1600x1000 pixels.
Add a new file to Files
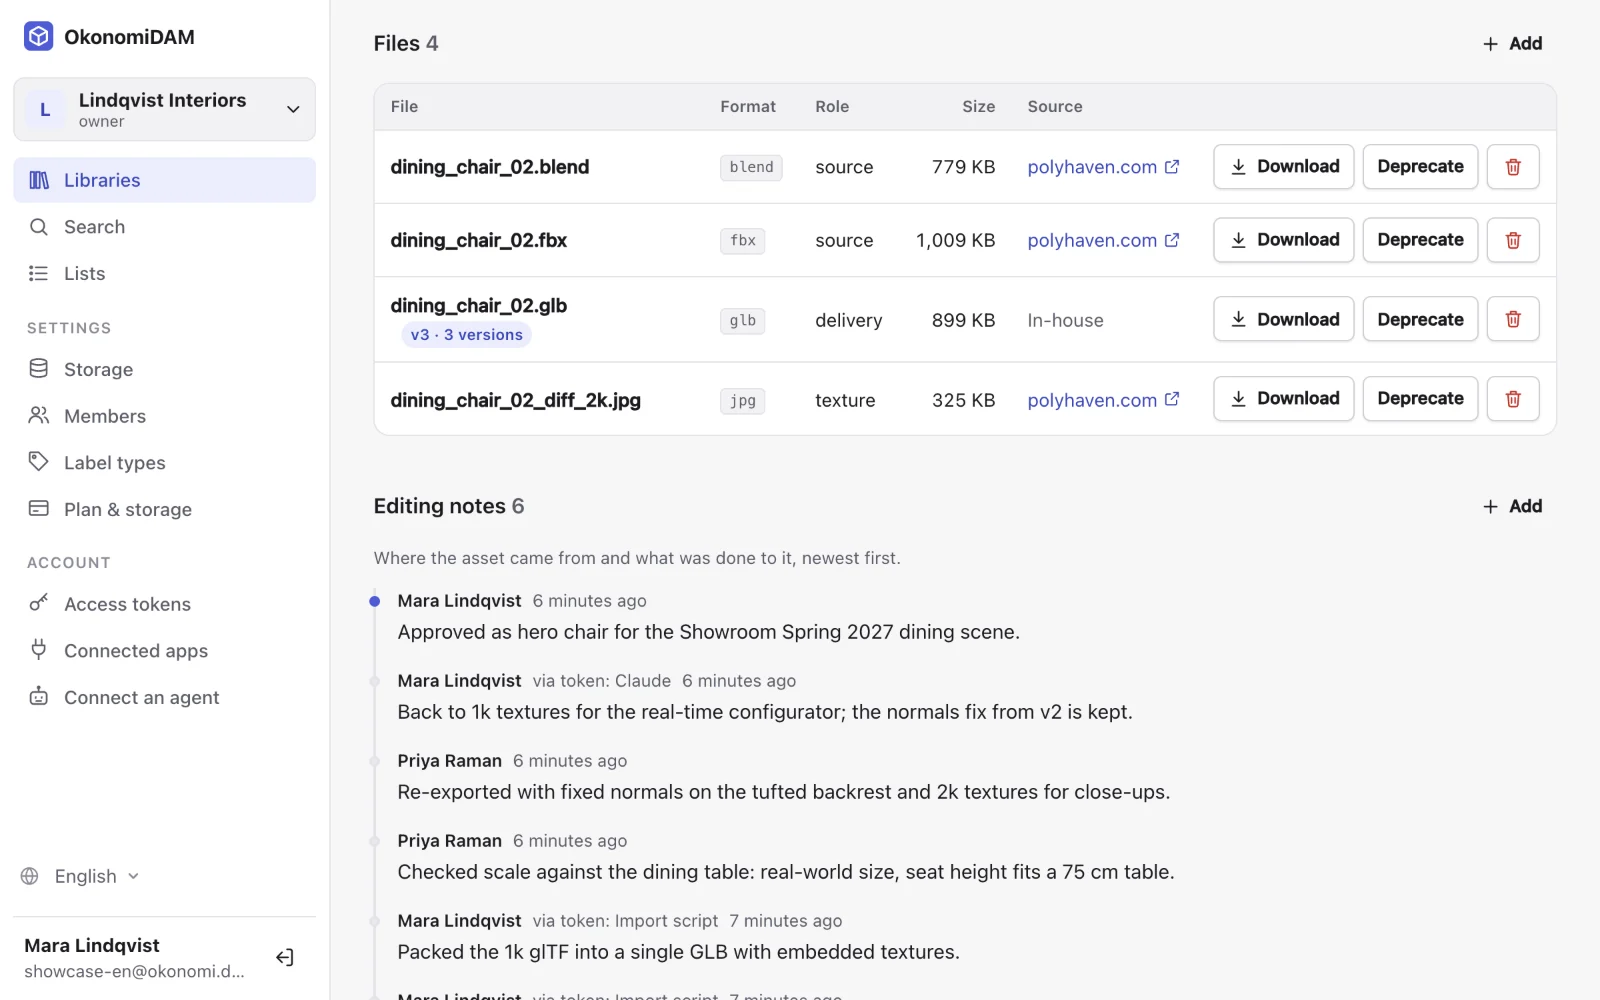[1512, 43]
